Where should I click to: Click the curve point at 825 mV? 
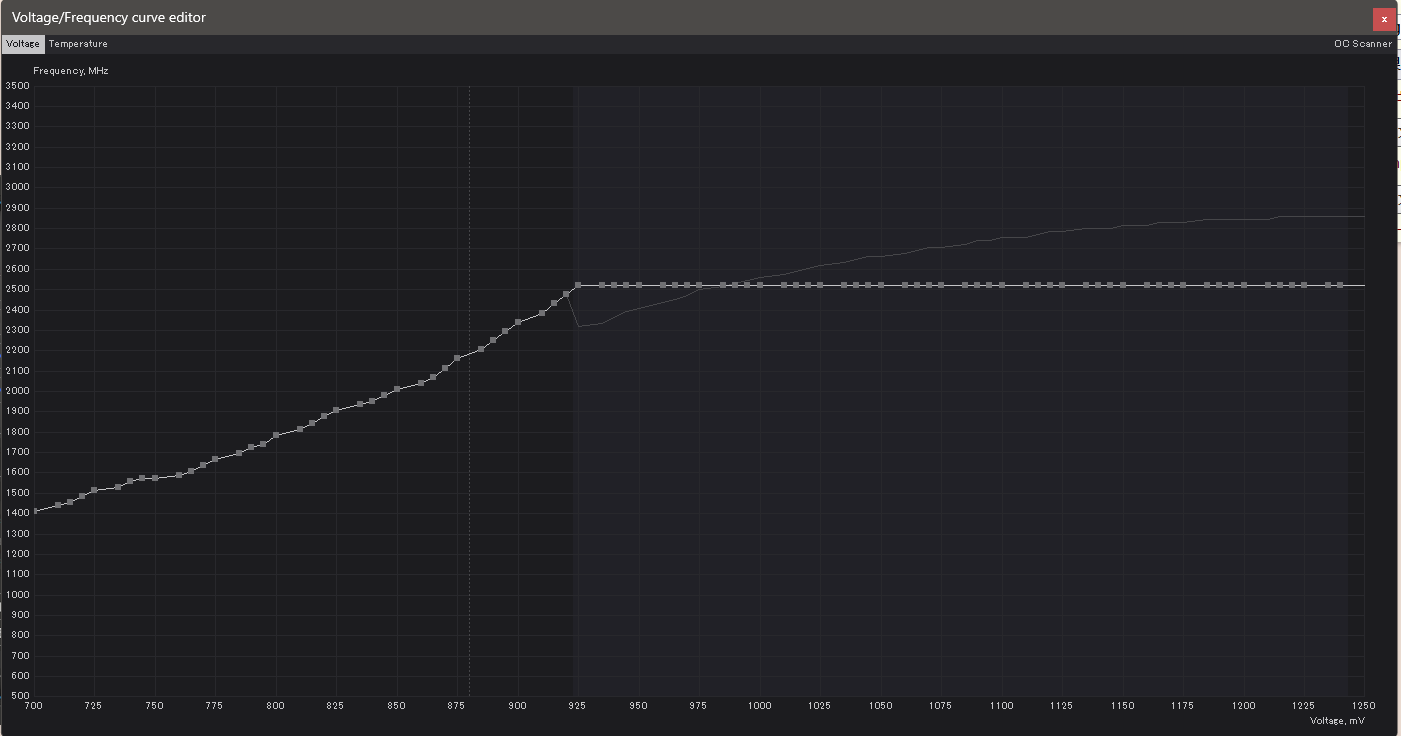tap(336, 410)
